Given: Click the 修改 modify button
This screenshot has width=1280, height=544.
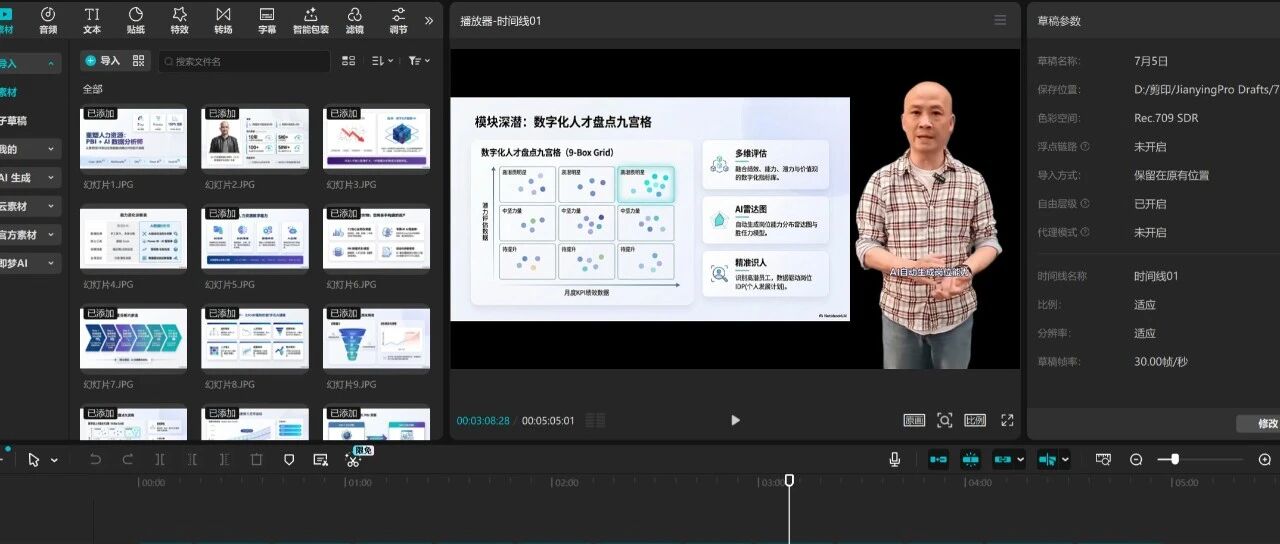Looking at the screenshot, I should point(1262,424).
